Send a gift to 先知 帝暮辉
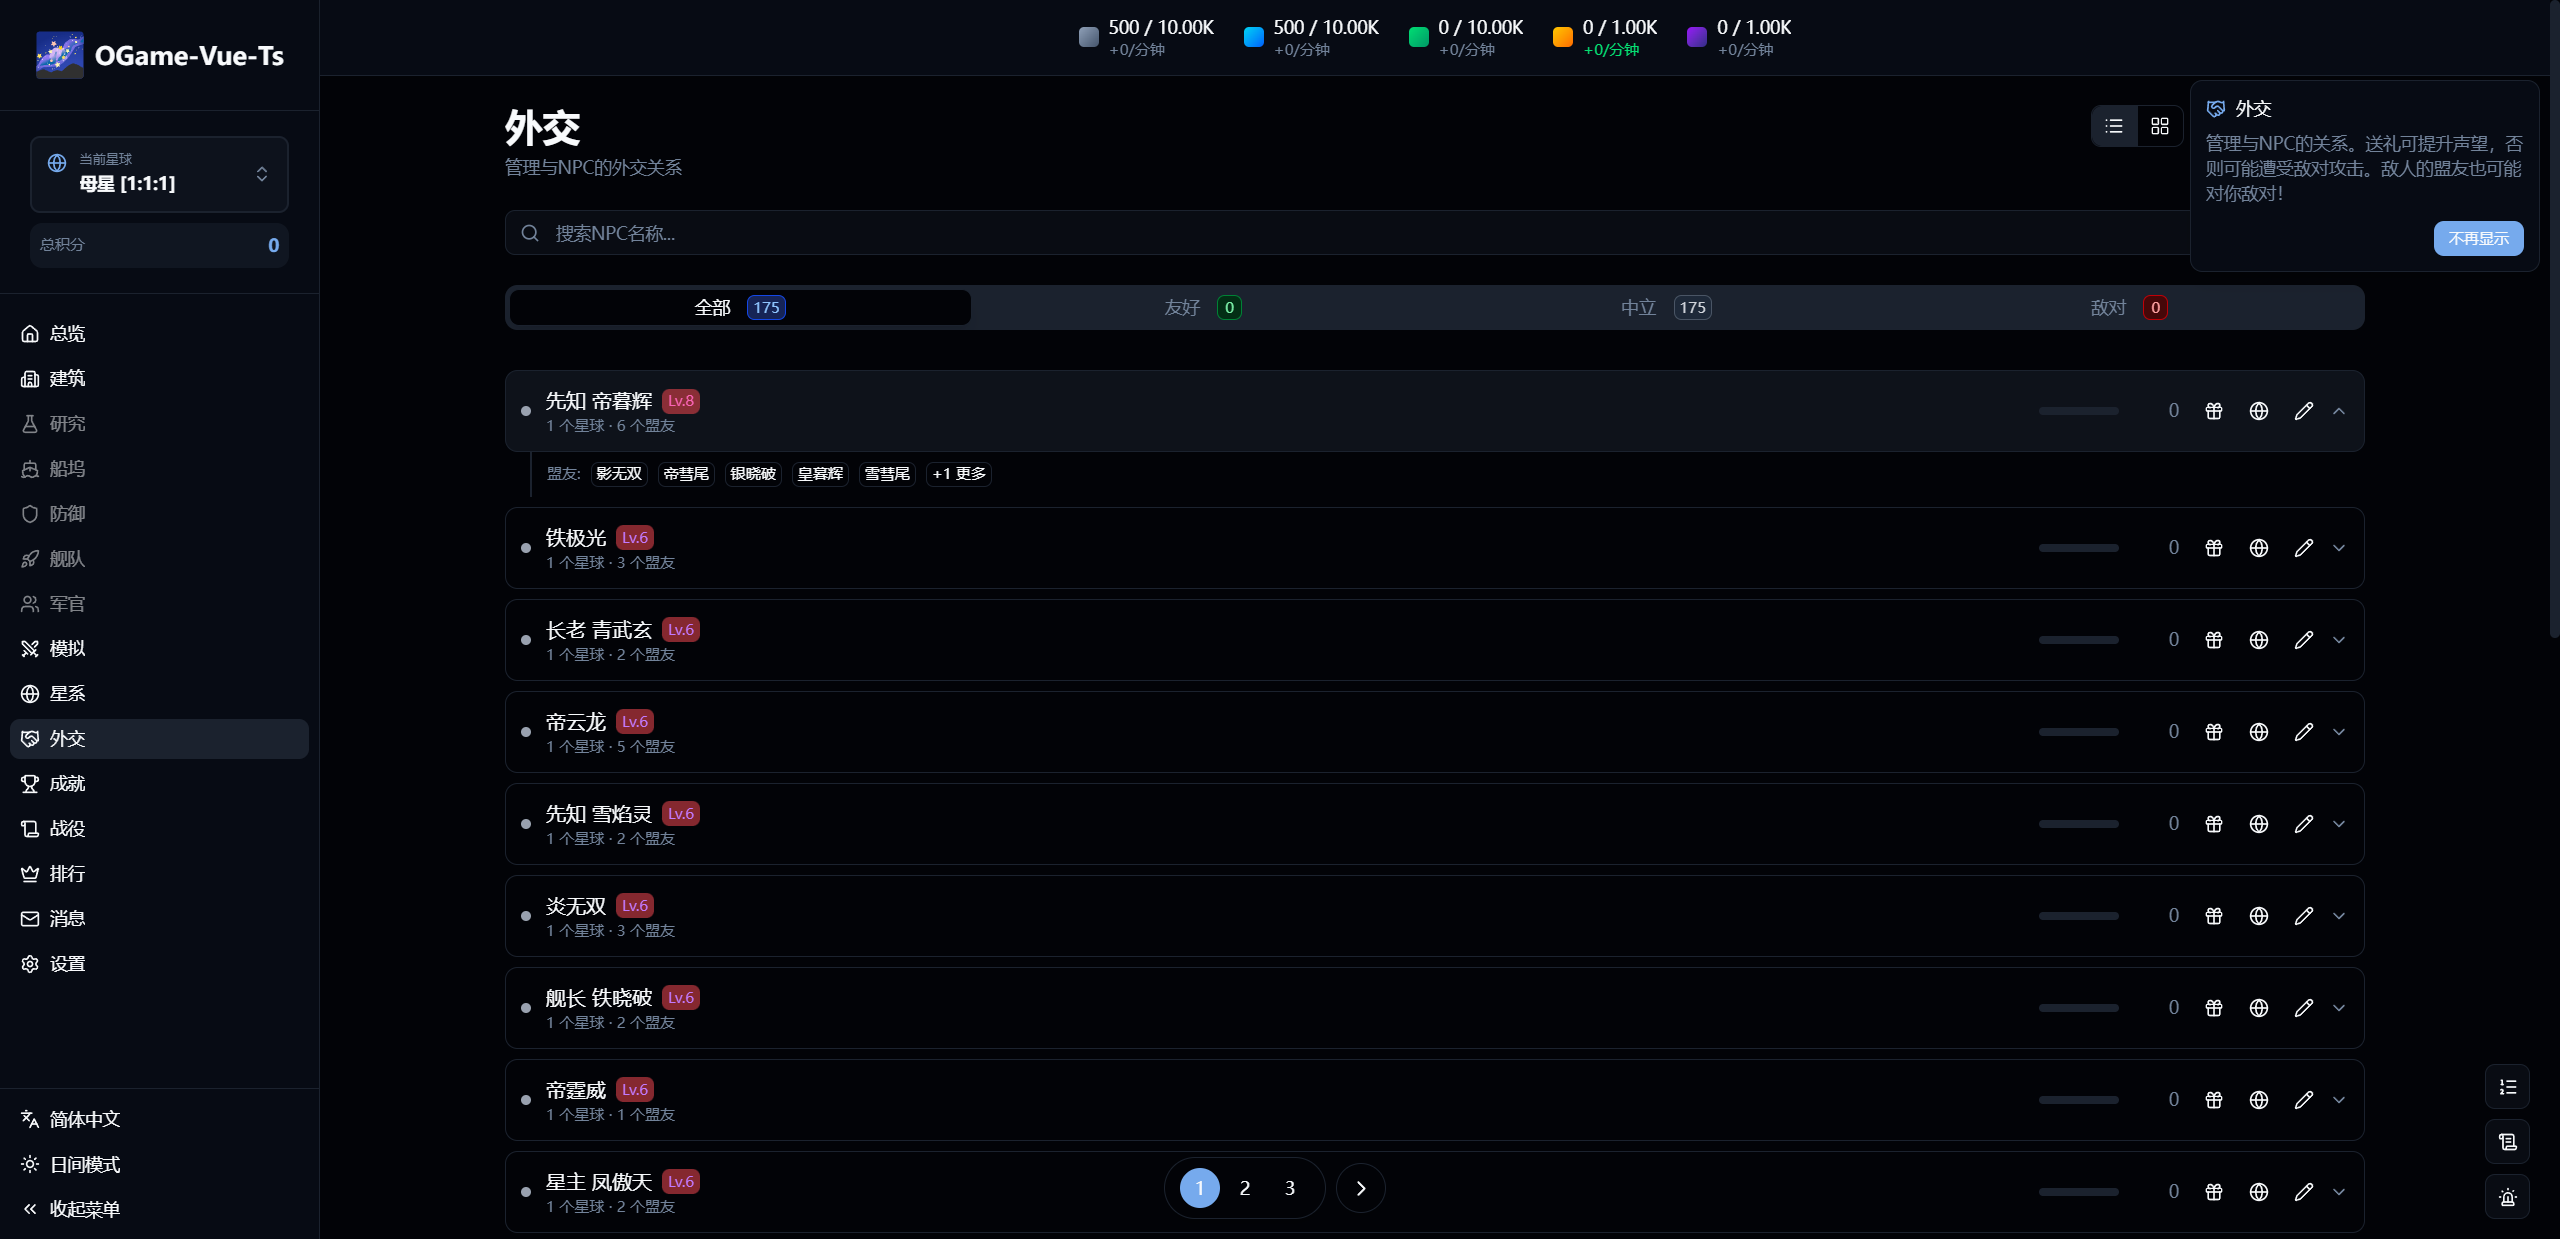The image size is (2560, 1239). (2212, 411)
